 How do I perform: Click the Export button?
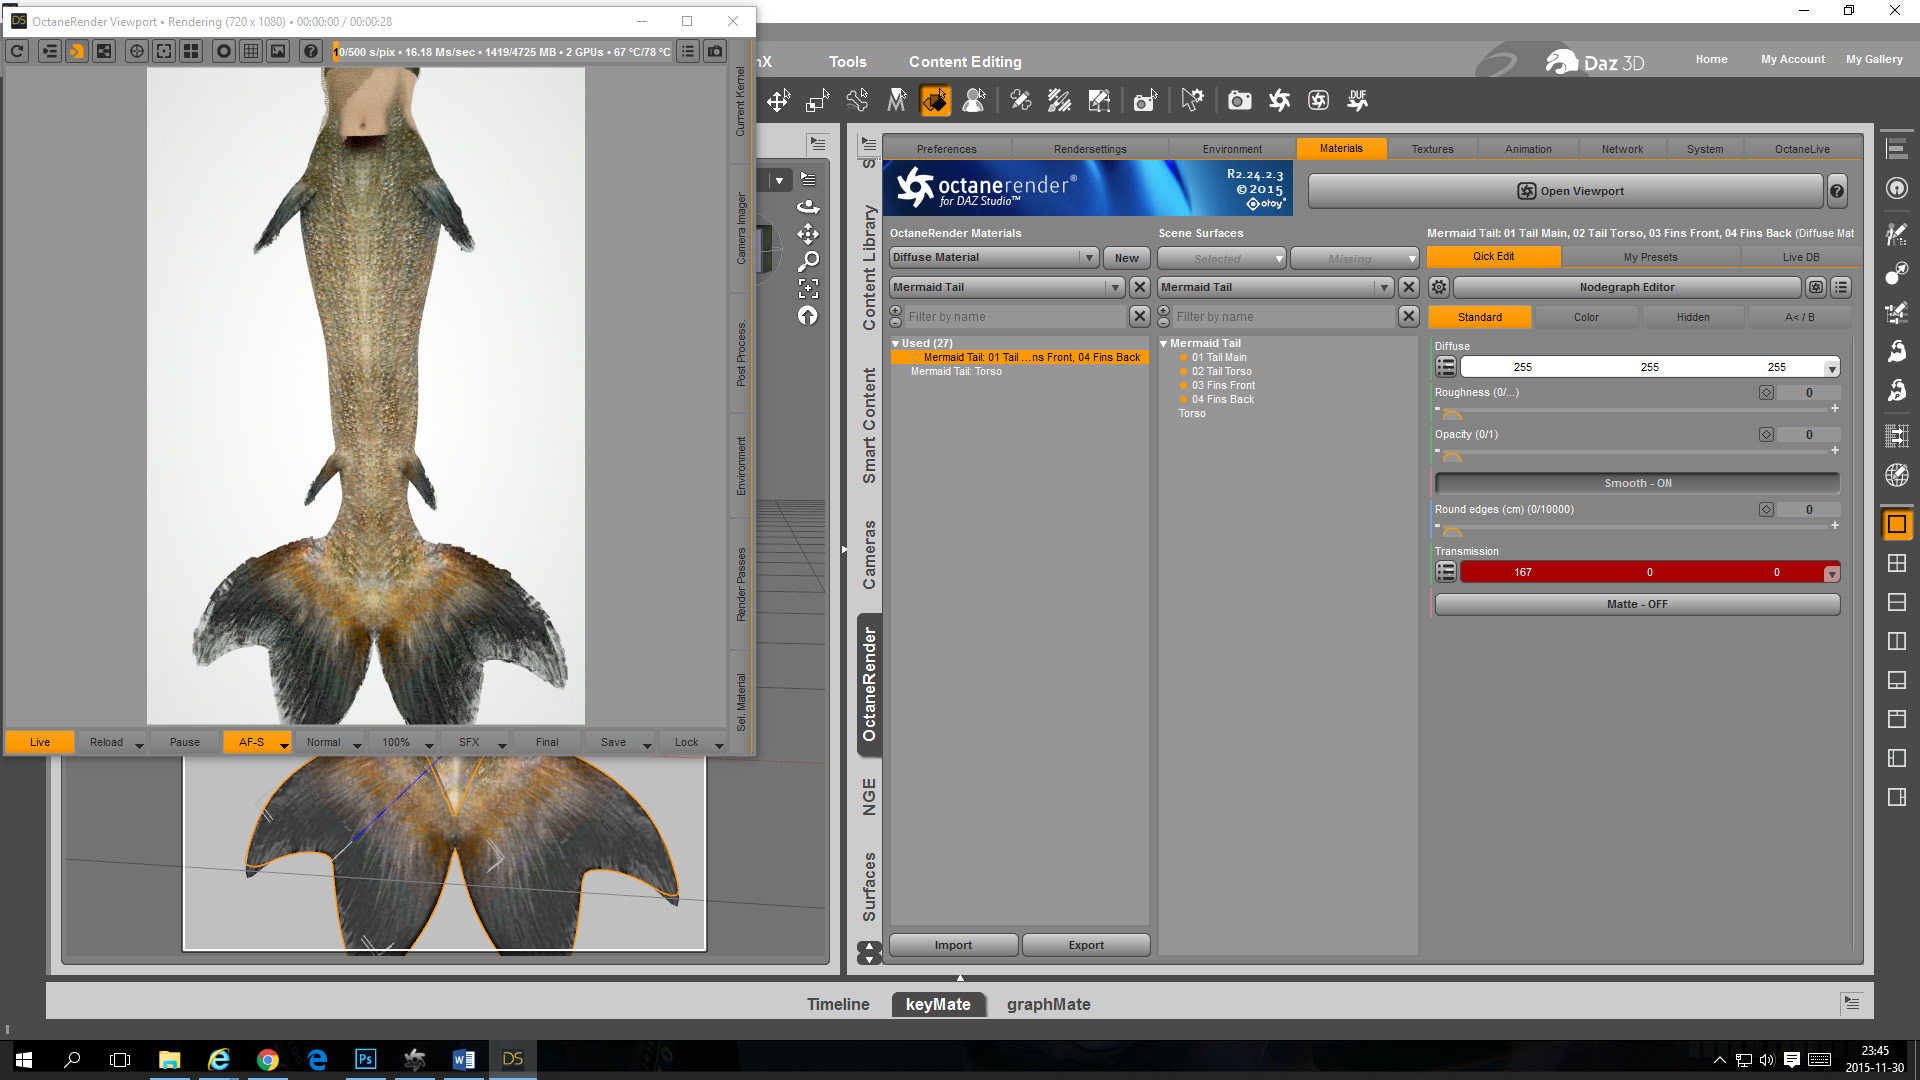1085,945
